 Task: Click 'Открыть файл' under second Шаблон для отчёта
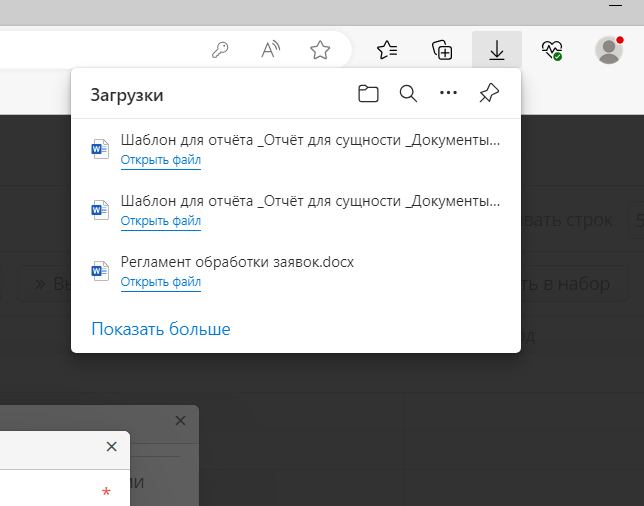point(161,221)
